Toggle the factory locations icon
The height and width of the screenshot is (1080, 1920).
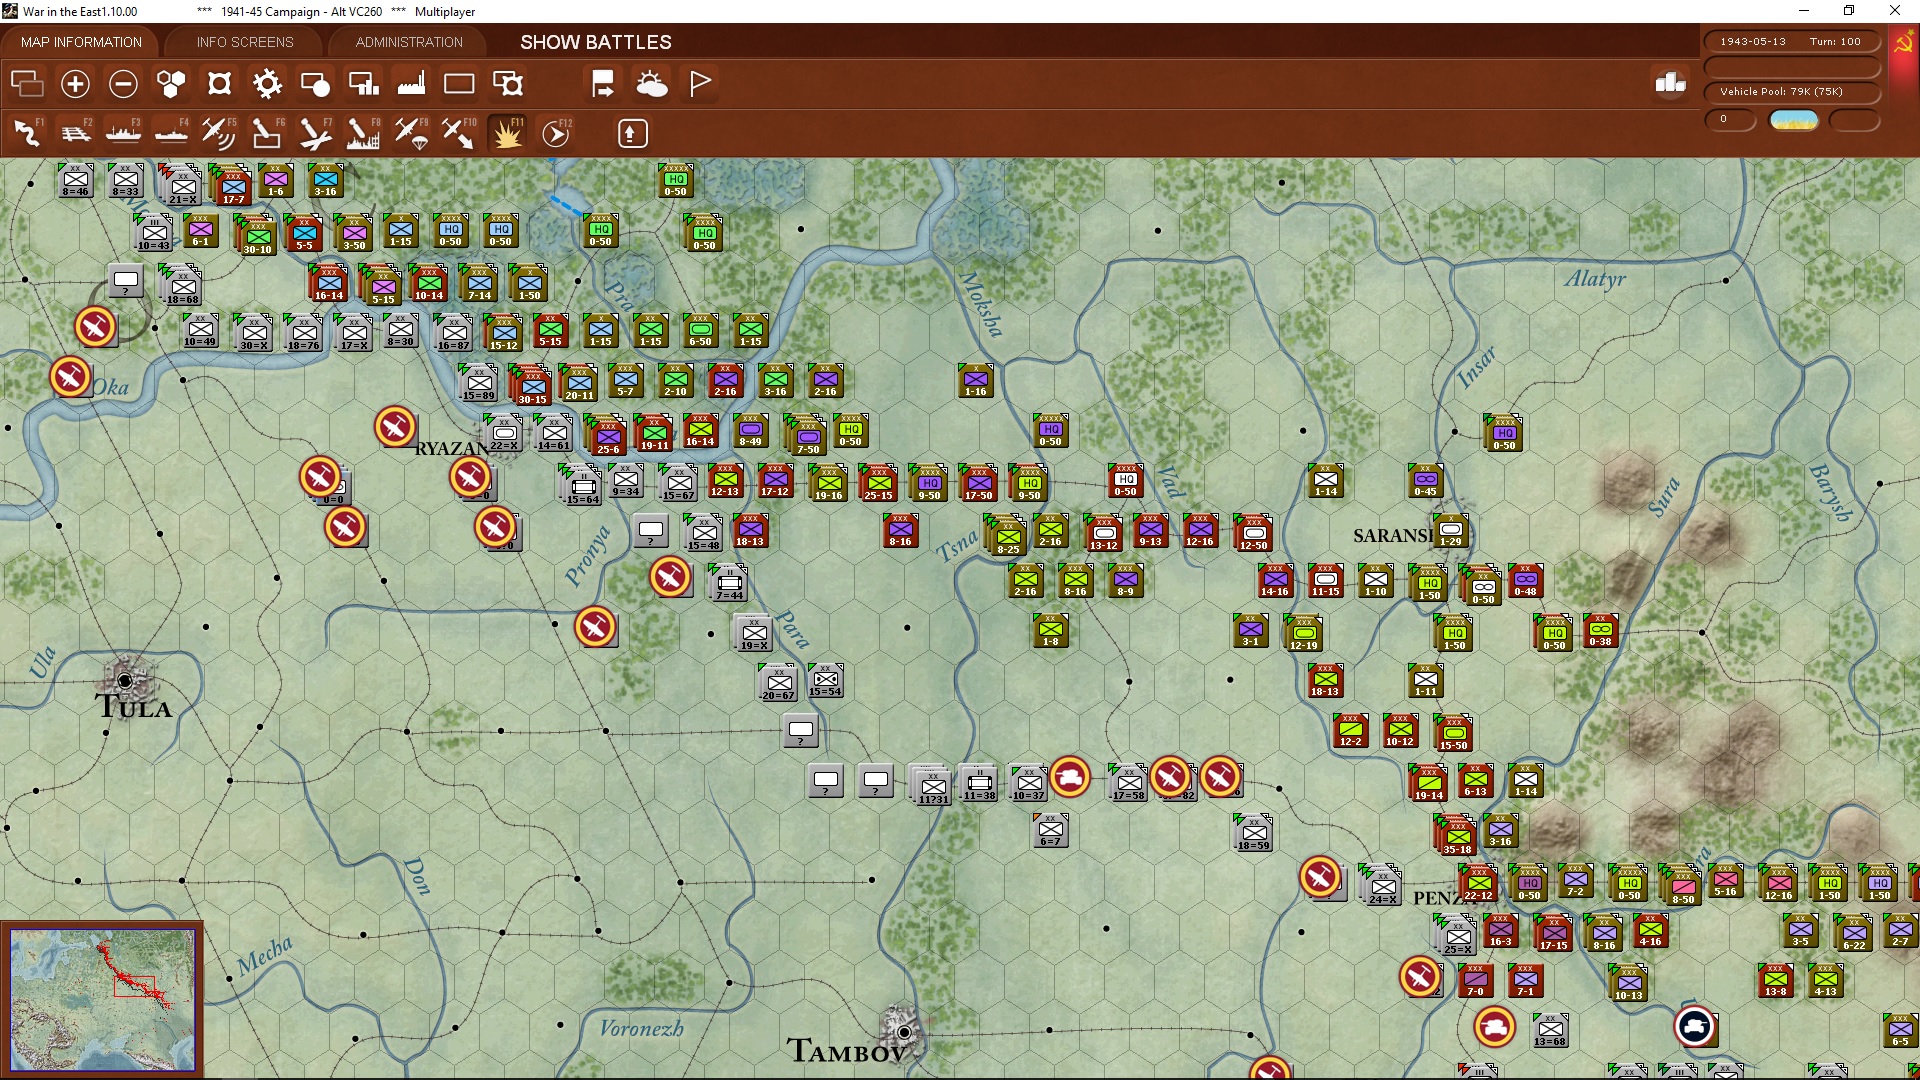tap(411, 84)
